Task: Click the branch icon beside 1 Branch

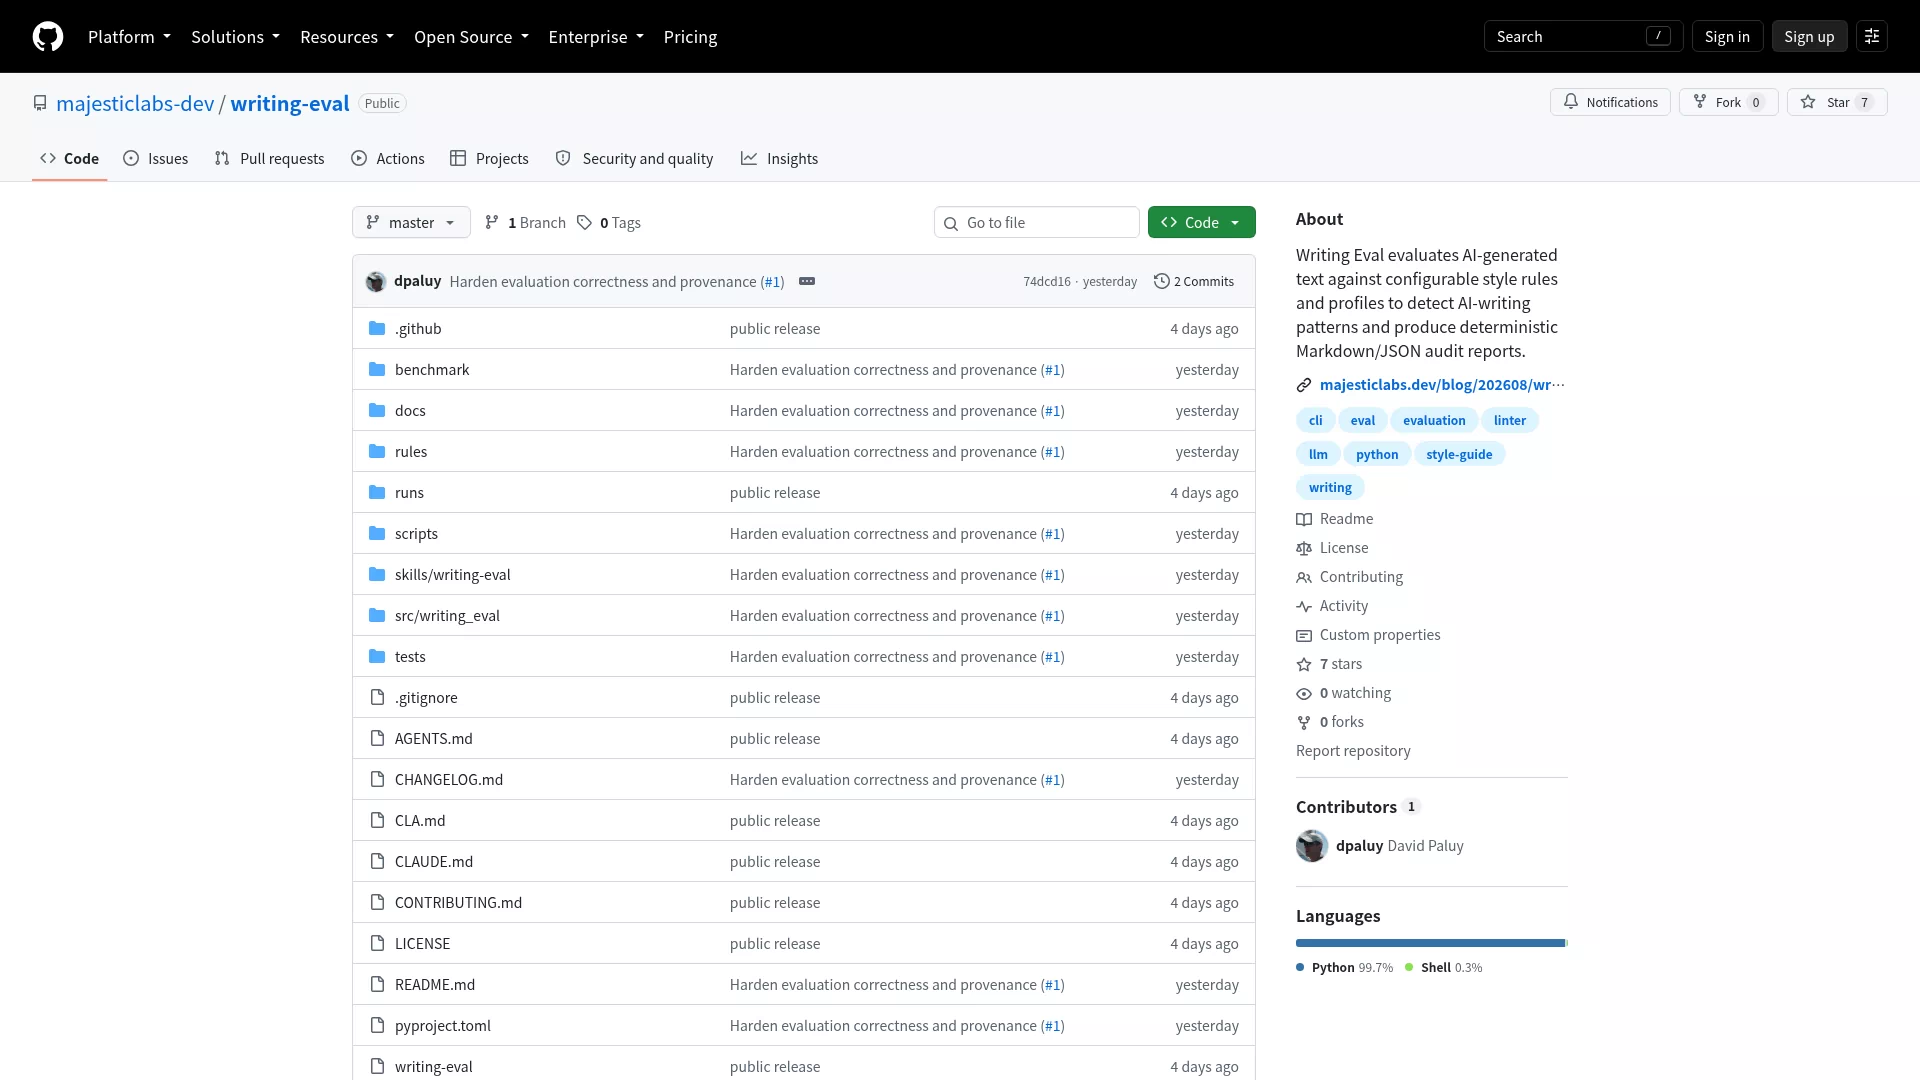Action: 492,223
